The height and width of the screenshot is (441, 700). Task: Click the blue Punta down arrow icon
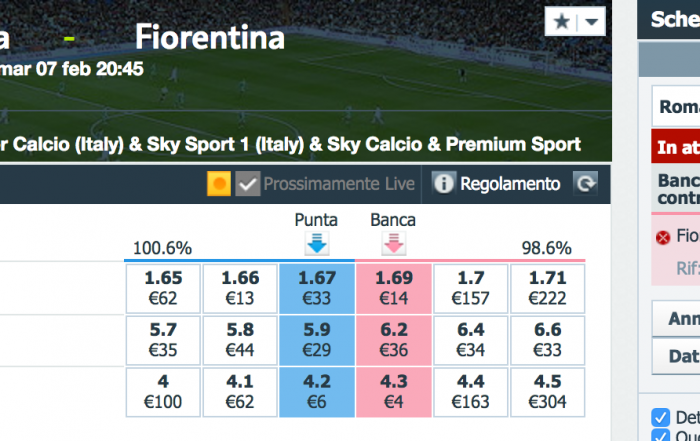click(317, 243)
